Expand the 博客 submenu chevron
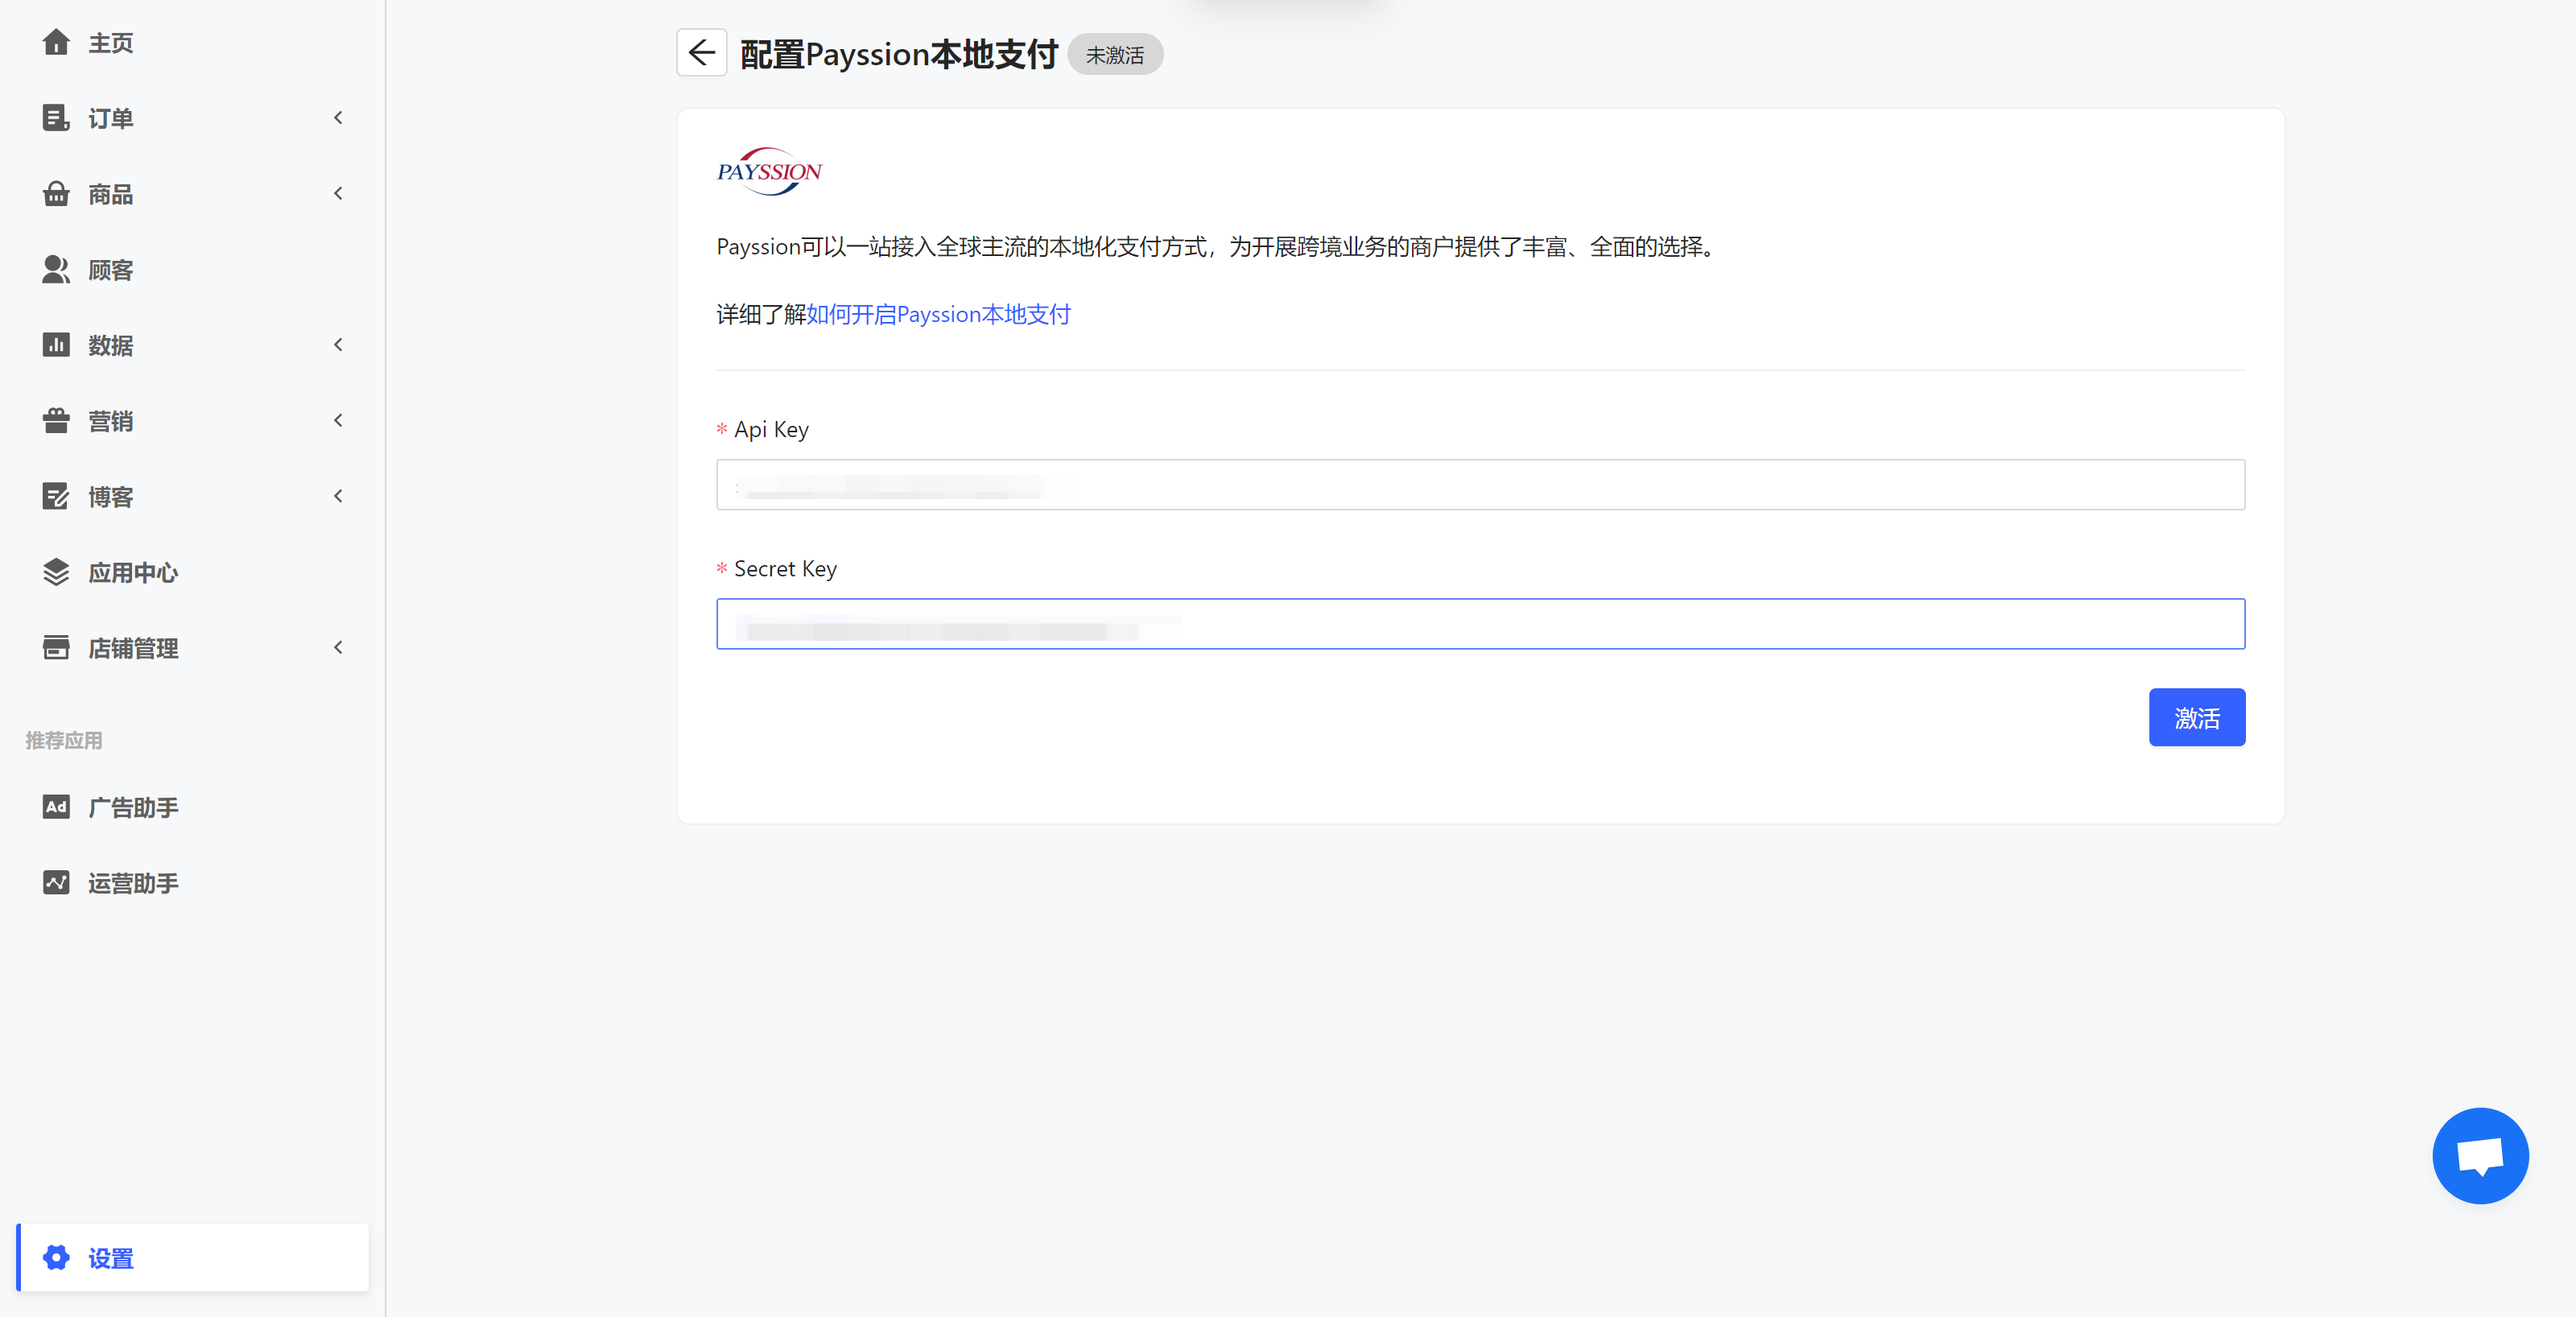This screenshot has height=1317, width=2576. (x=338, y=496)
